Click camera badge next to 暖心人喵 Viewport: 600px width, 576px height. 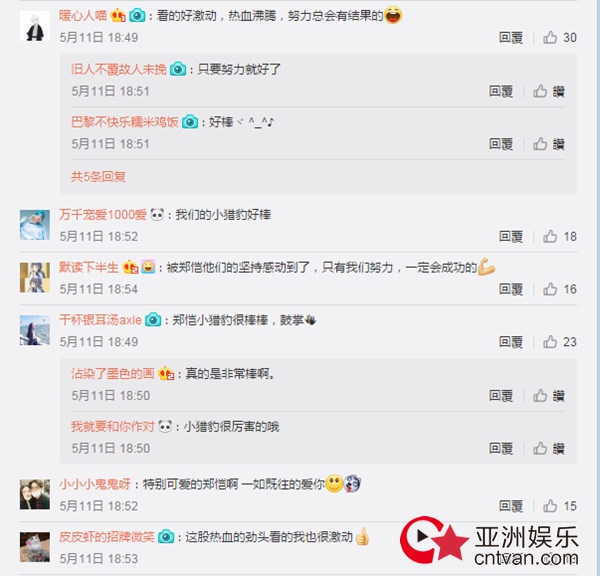click(137, 16)
